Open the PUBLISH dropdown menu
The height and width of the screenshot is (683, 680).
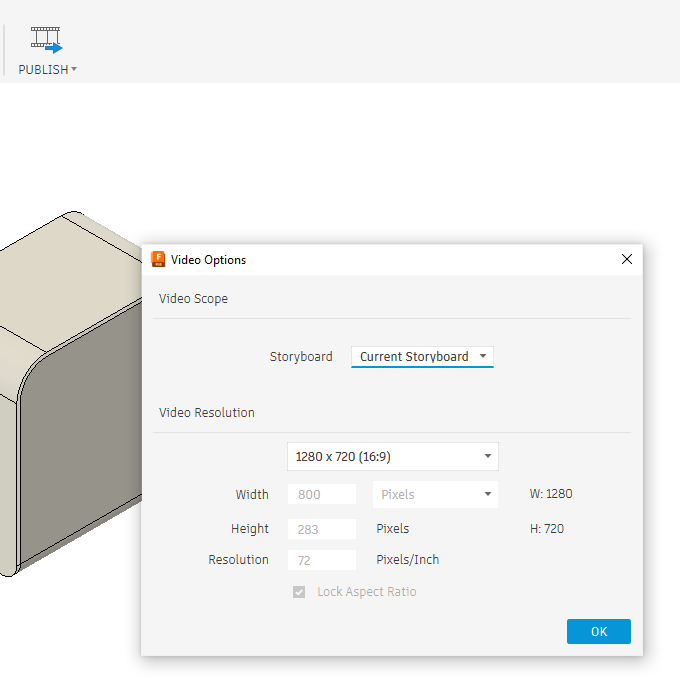47,70
